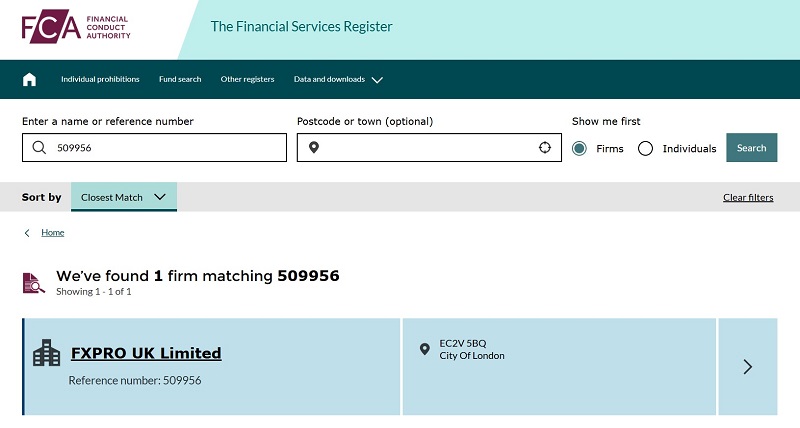Open result with right chevron arrow

tap(747, 366)
